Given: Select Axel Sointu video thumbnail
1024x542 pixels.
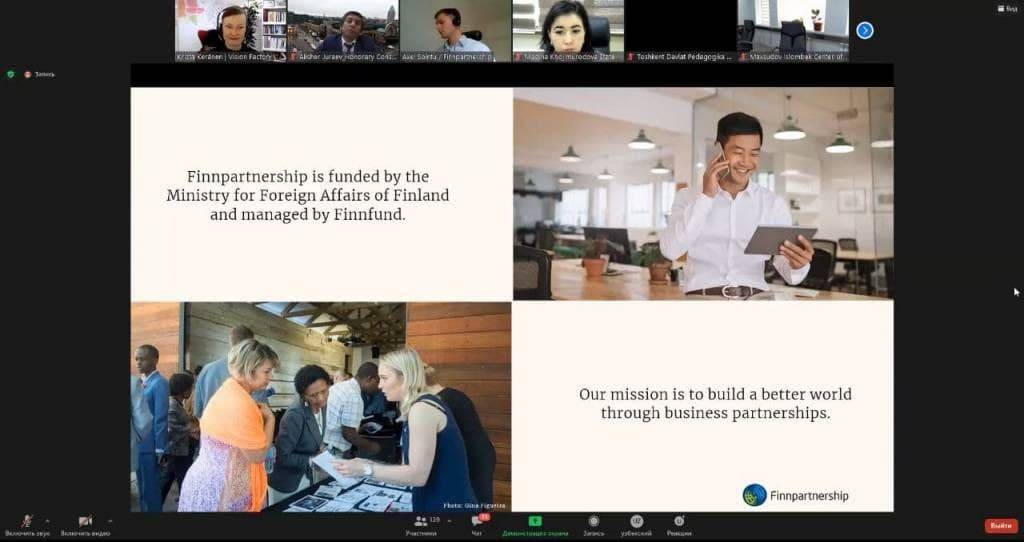Looking at the screenshot, I should 456,31.
